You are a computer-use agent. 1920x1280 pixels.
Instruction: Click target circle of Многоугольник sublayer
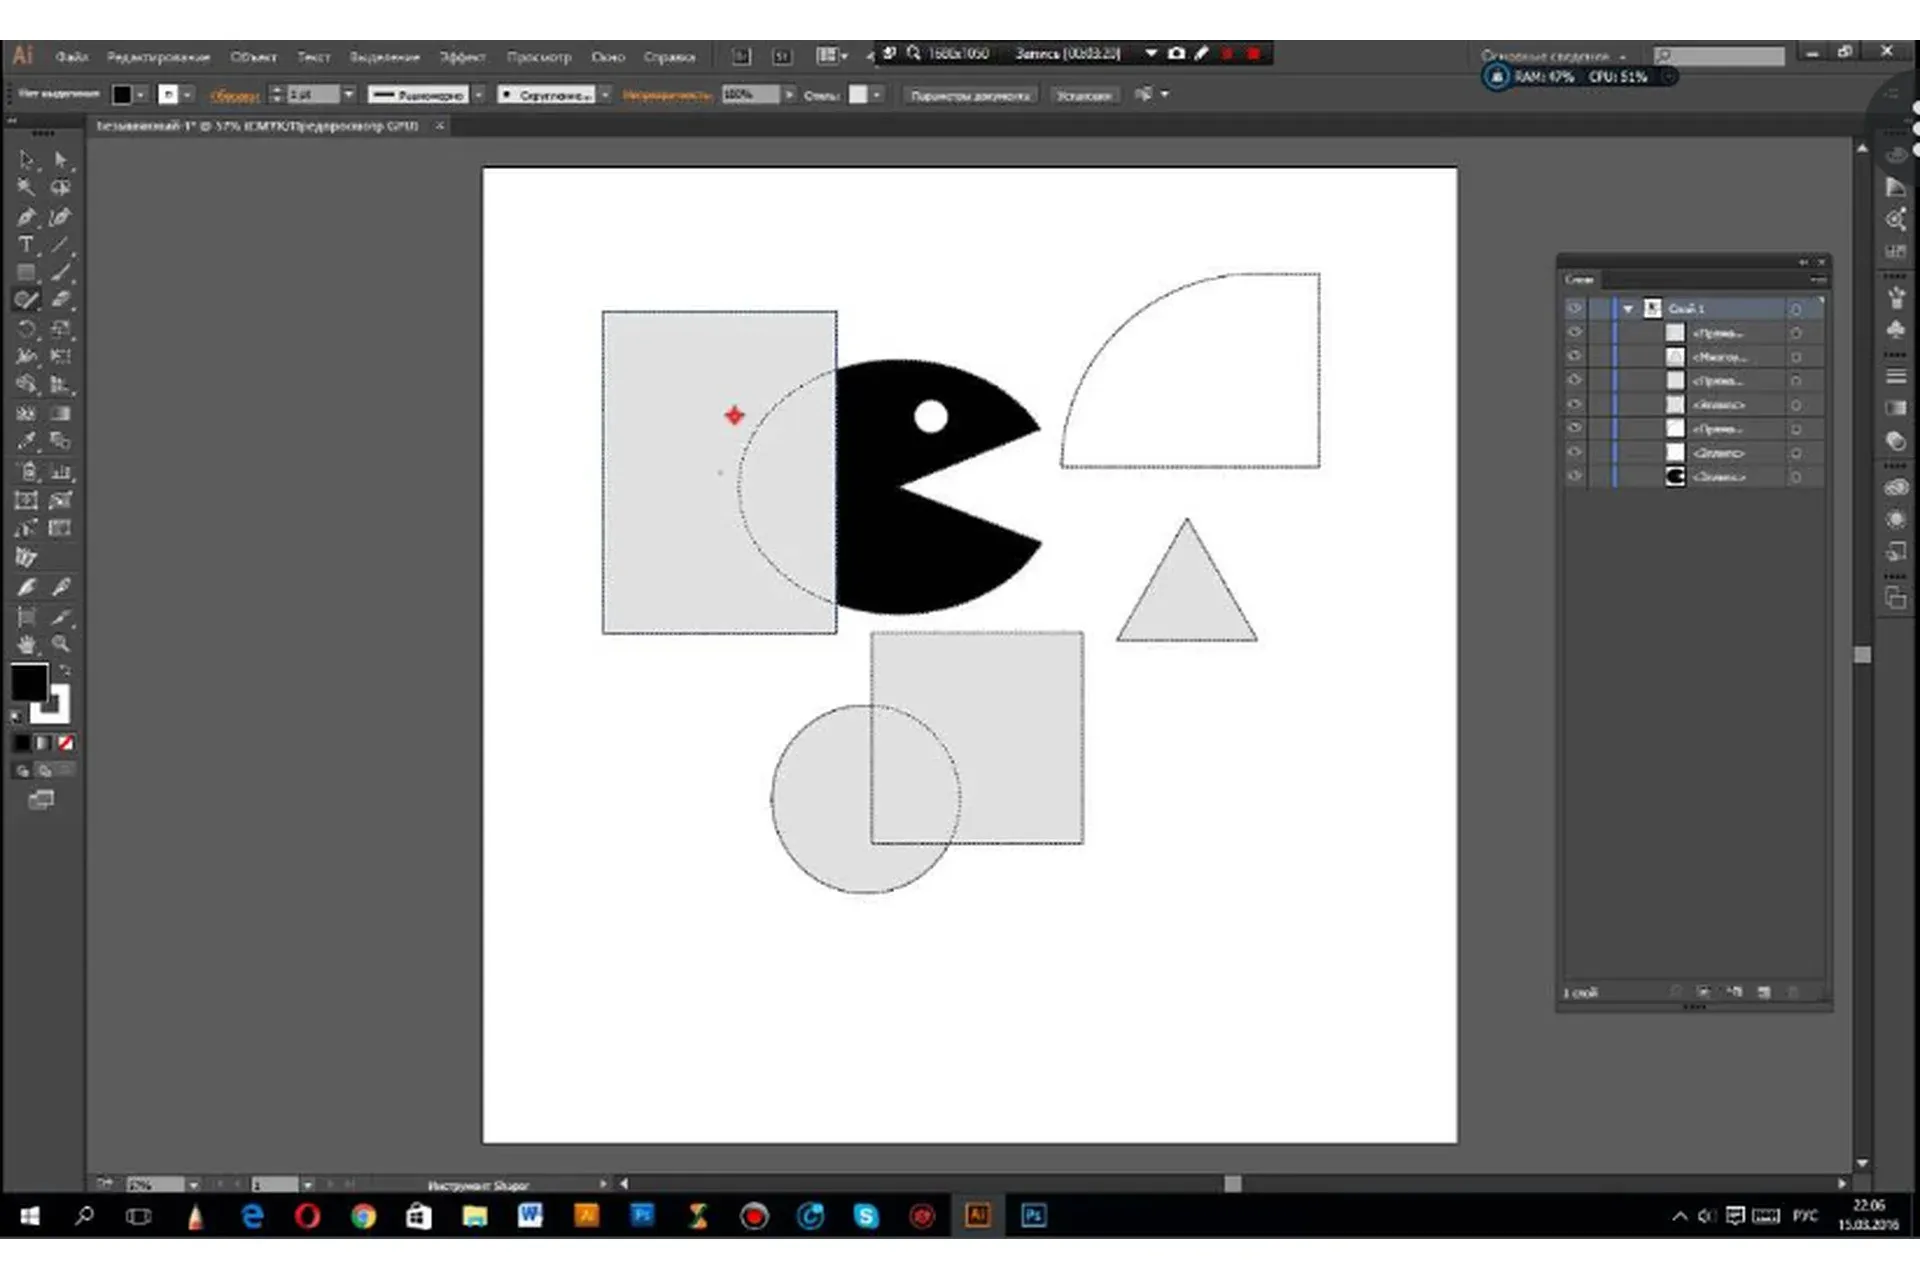1796,357
